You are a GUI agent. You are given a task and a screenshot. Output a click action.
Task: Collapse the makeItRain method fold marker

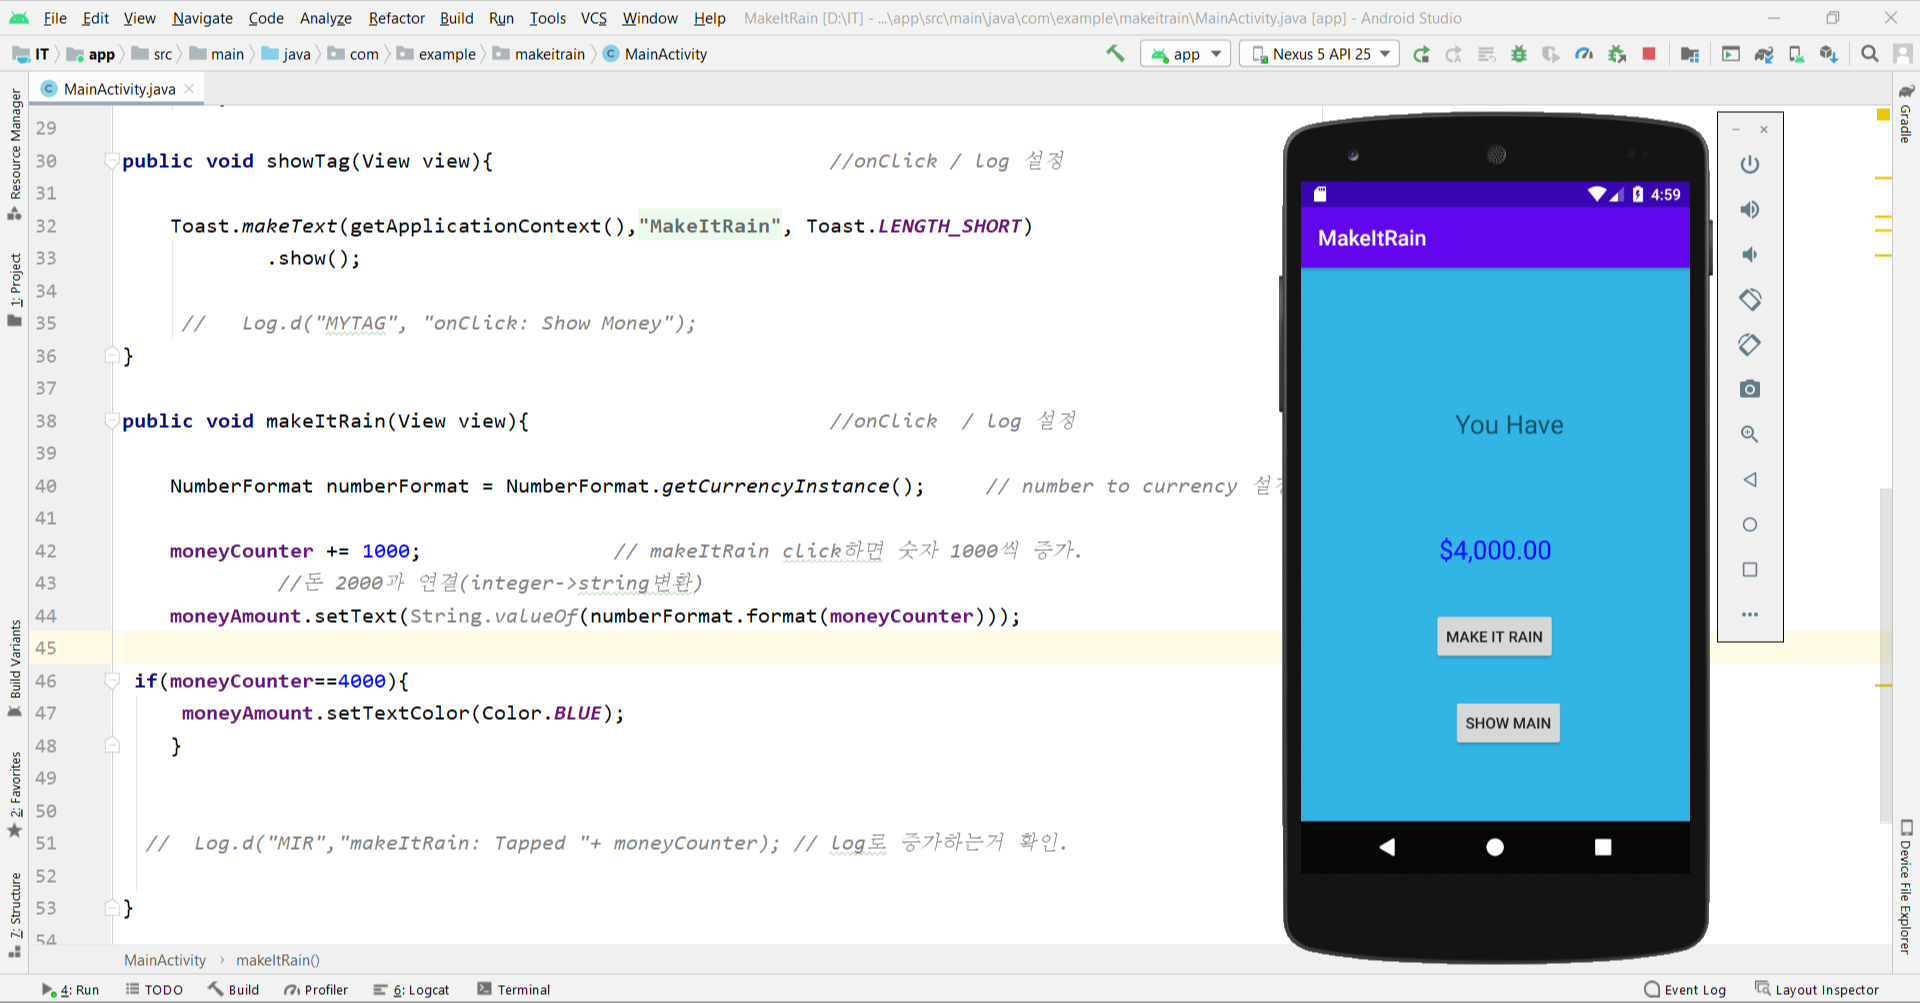(x=112, y=421)
